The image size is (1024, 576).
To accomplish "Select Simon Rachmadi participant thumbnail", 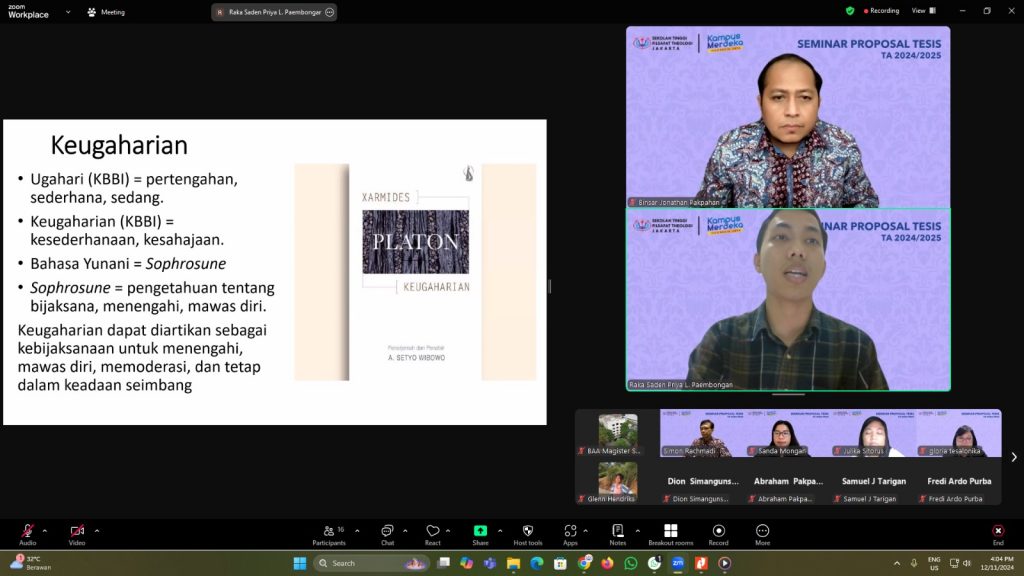I will click(703, 434).
